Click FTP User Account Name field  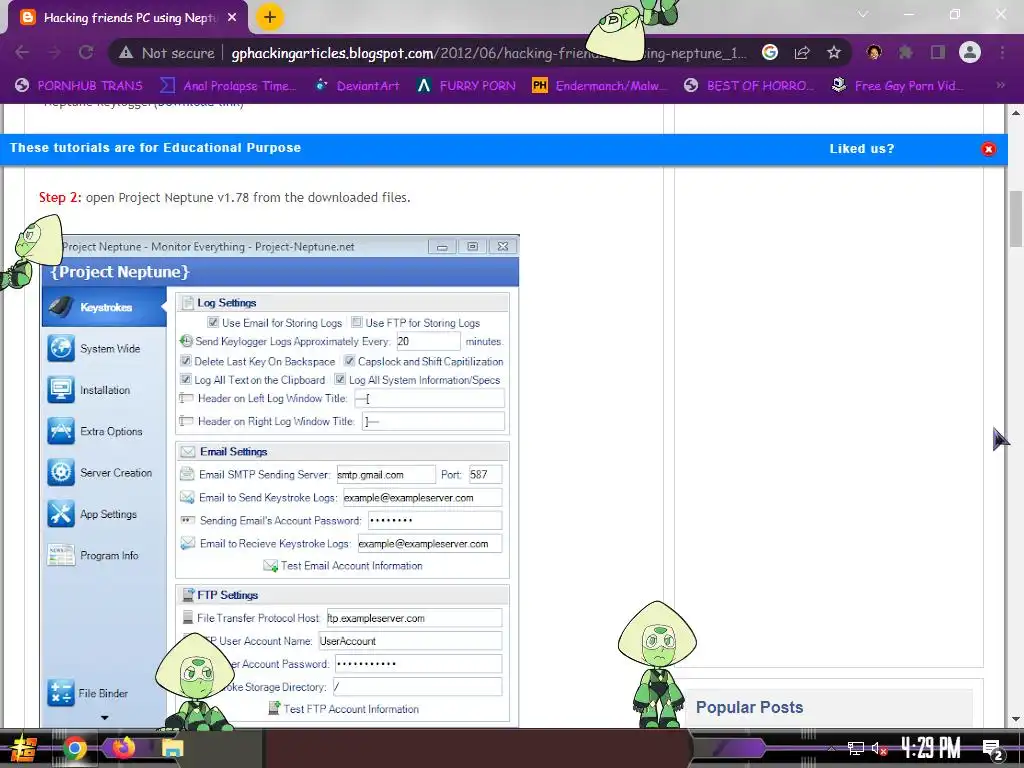coord(410,641)
